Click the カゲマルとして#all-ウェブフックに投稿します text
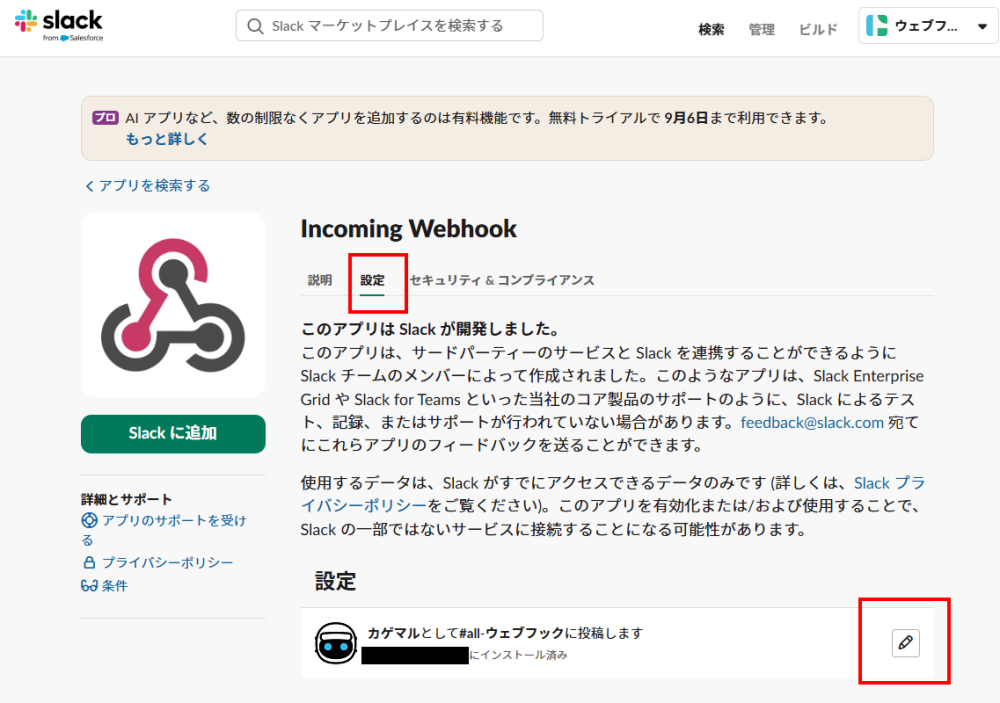1000x703 pixels. click(505, 633)
